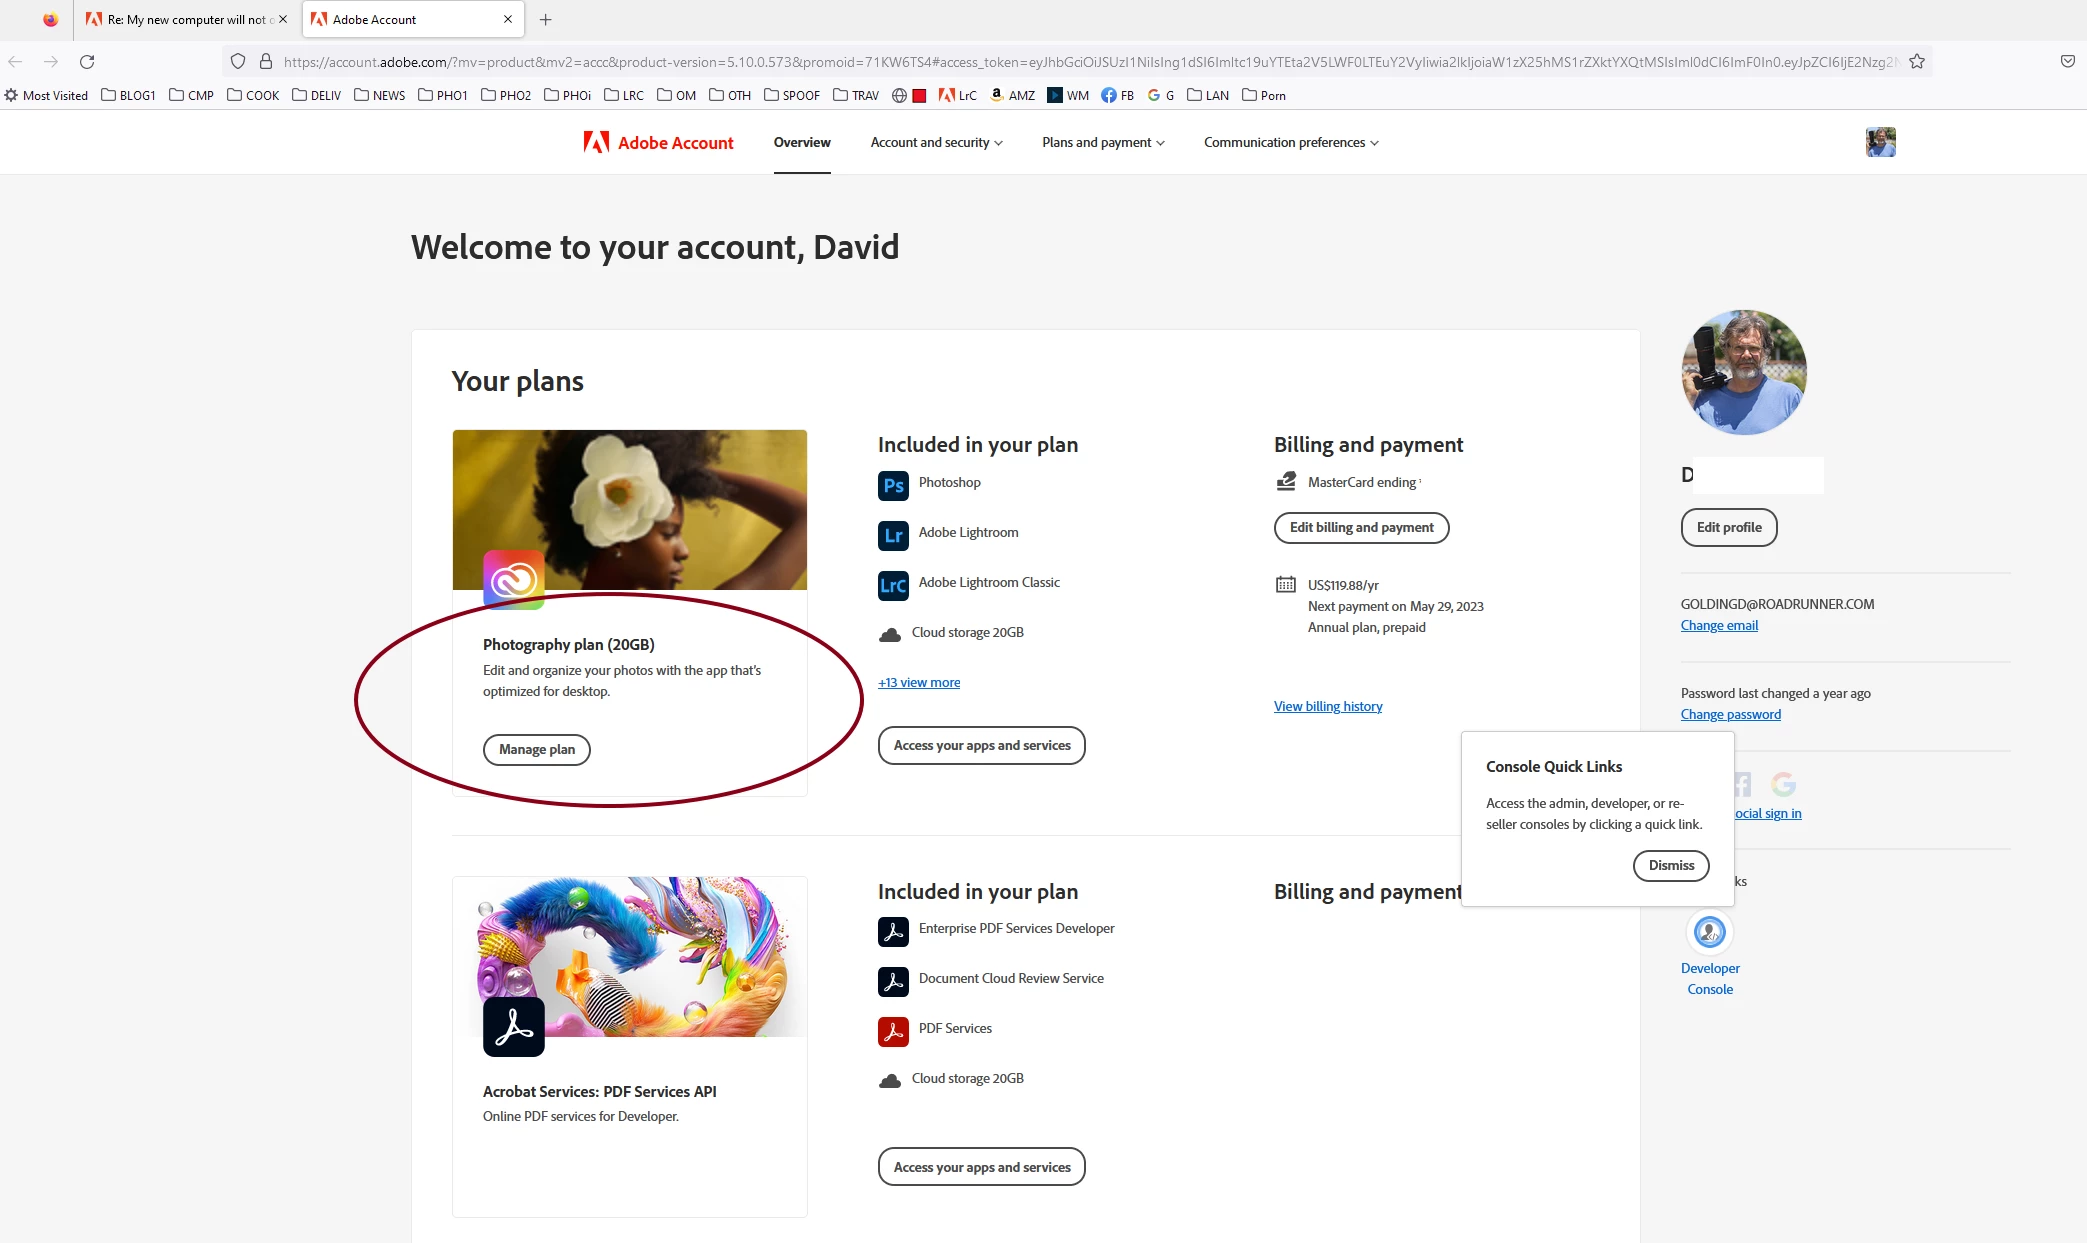Click the PDF Services red Acrobat icon

point(893,1031)
